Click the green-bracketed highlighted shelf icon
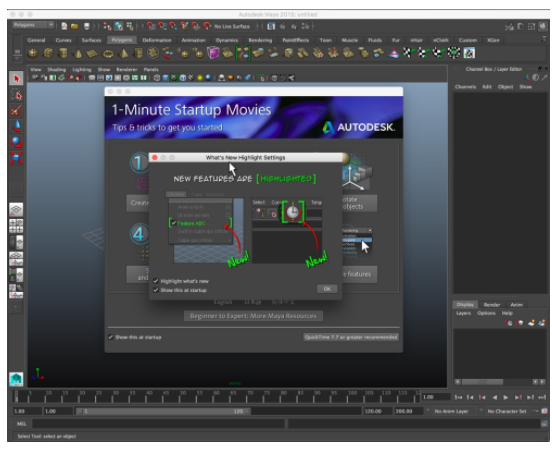This screenshot has height=451, width=552. (243, 53)
